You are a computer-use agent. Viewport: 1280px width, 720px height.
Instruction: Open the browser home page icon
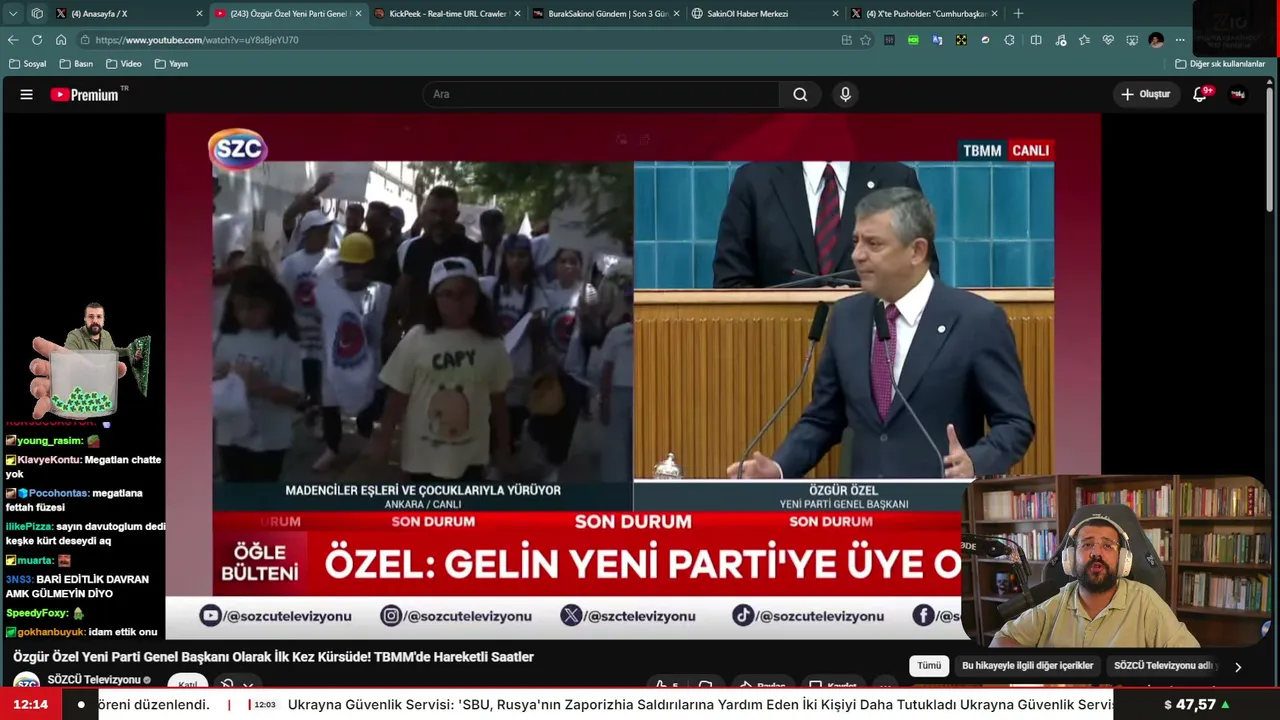tap(61, 40)
